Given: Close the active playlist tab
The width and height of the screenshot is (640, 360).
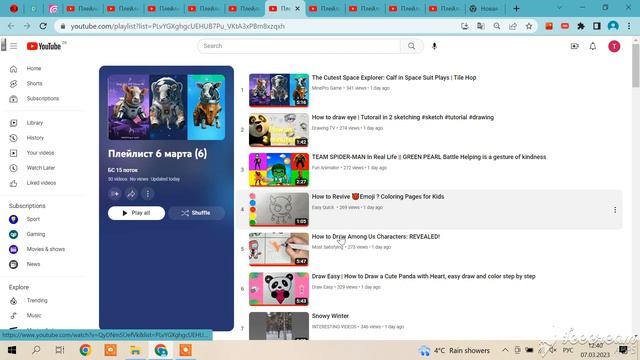Looking at the screenshot, I should coord(298,8).
